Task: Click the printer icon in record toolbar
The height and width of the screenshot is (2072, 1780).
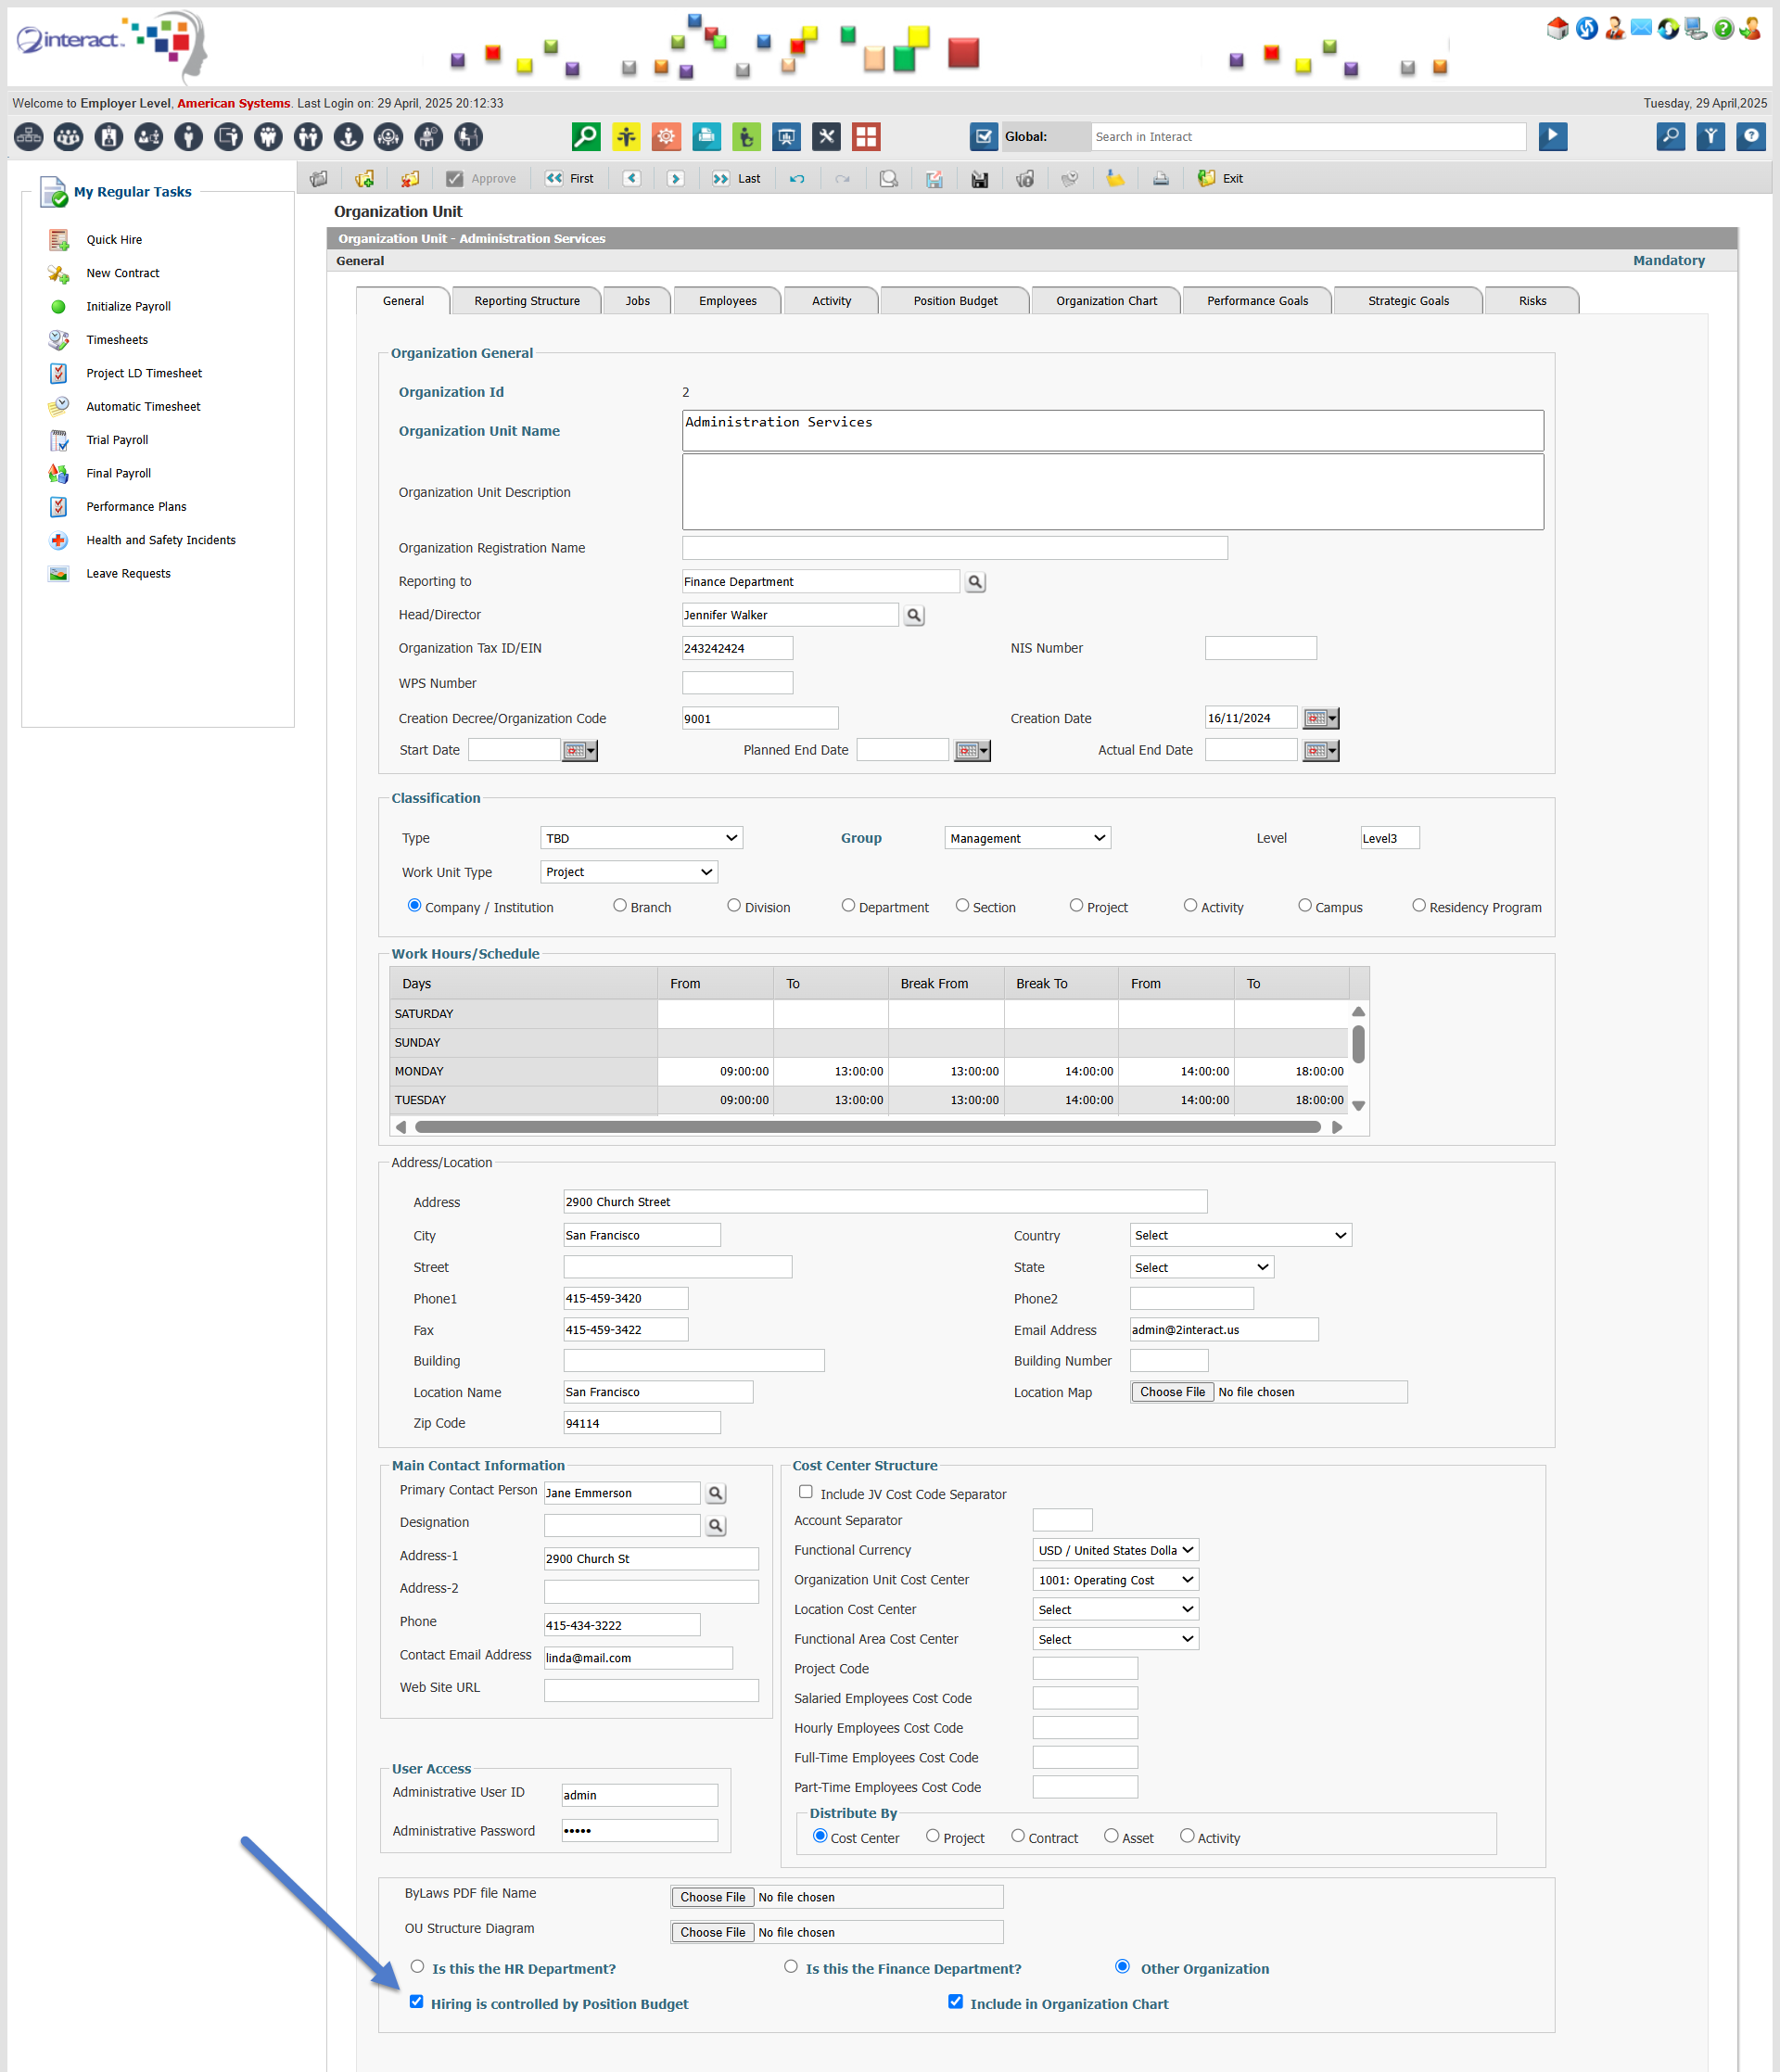Action: pyautogui.click(x=1161, y=179)
